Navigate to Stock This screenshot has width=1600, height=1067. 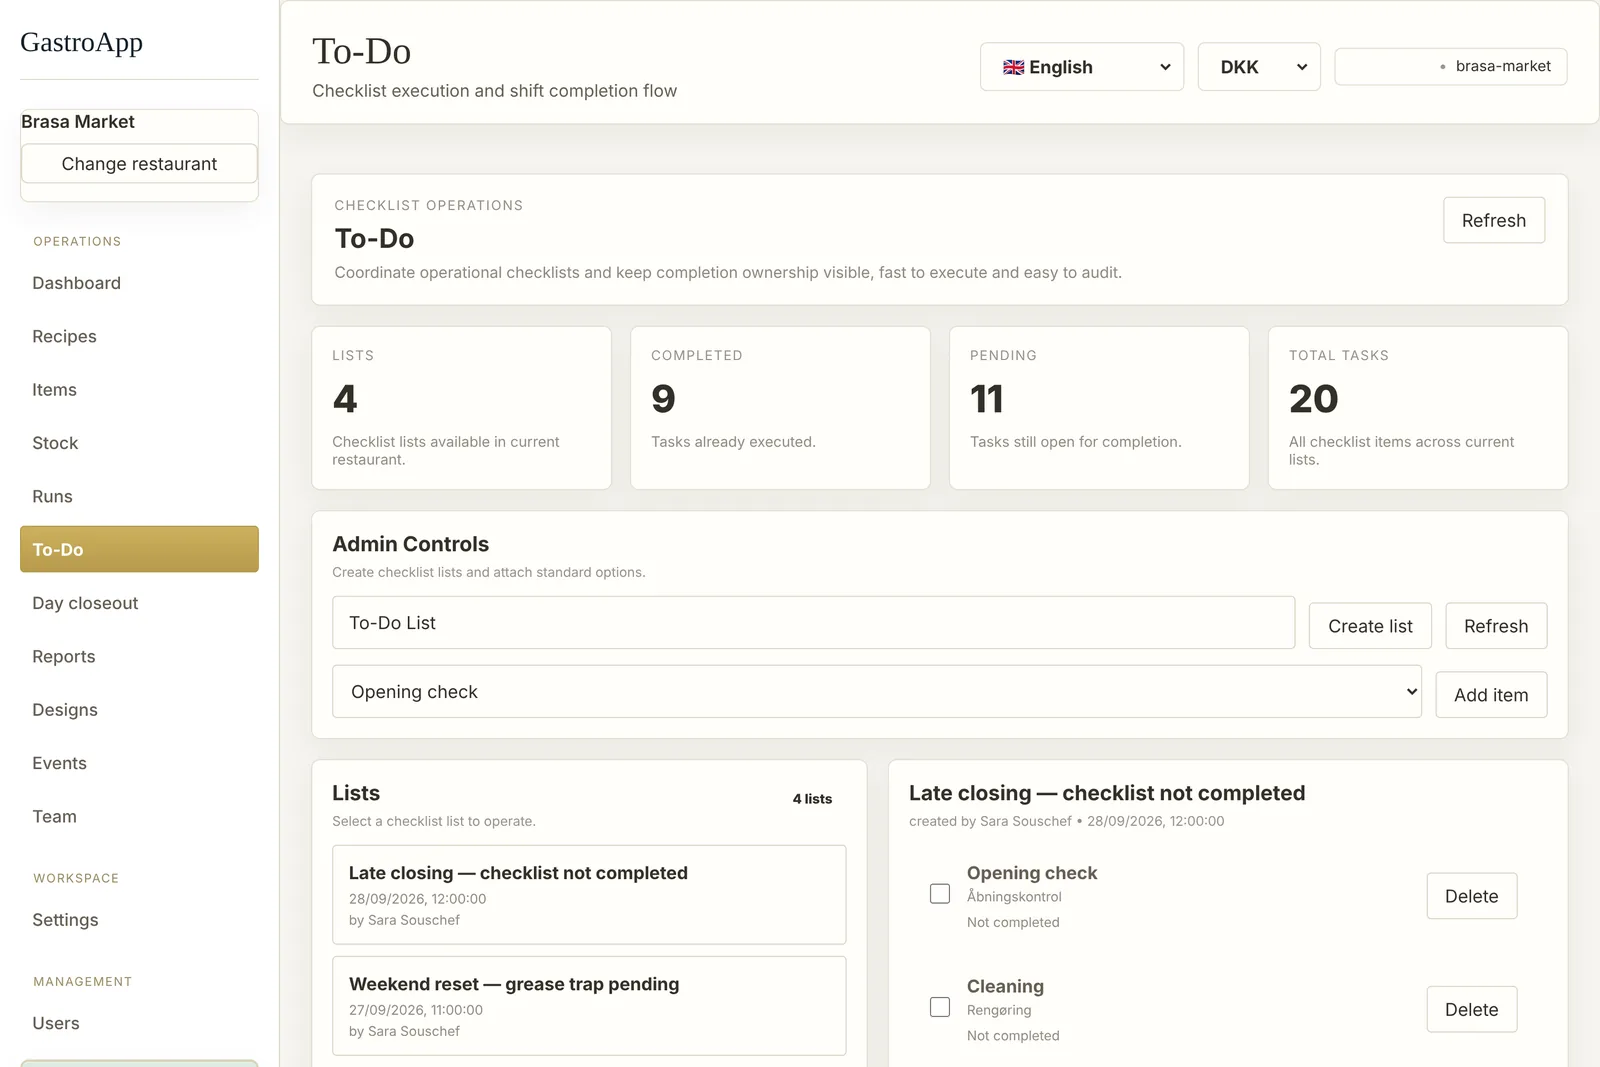click(139, 443)
